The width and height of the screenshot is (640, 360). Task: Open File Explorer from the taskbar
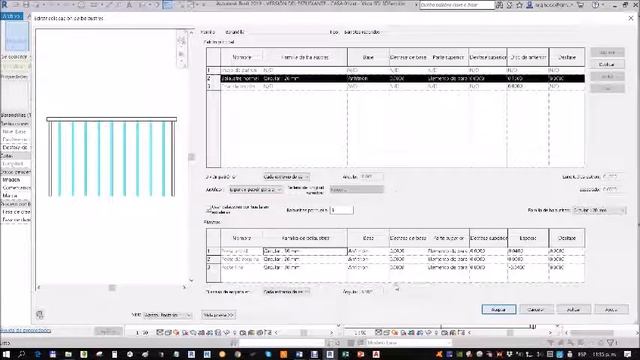click(x=68, y=354)
